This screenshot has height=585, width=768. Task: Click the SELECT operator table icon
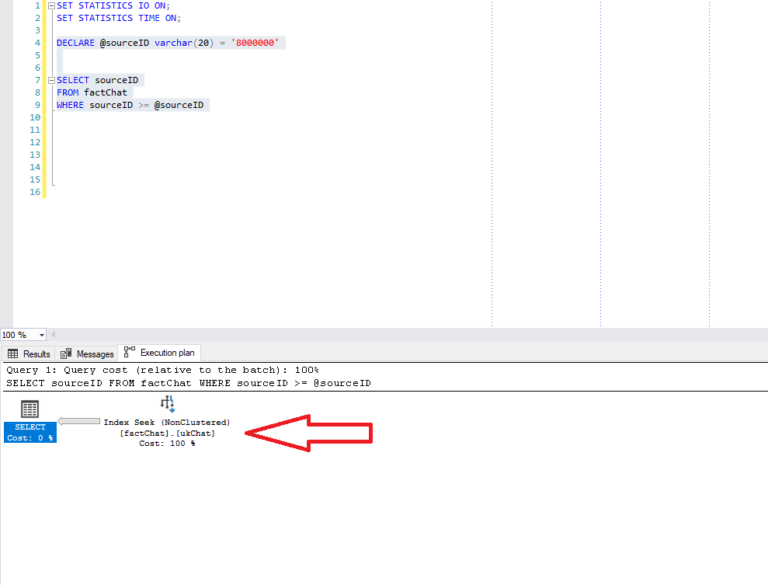point(30,408)
